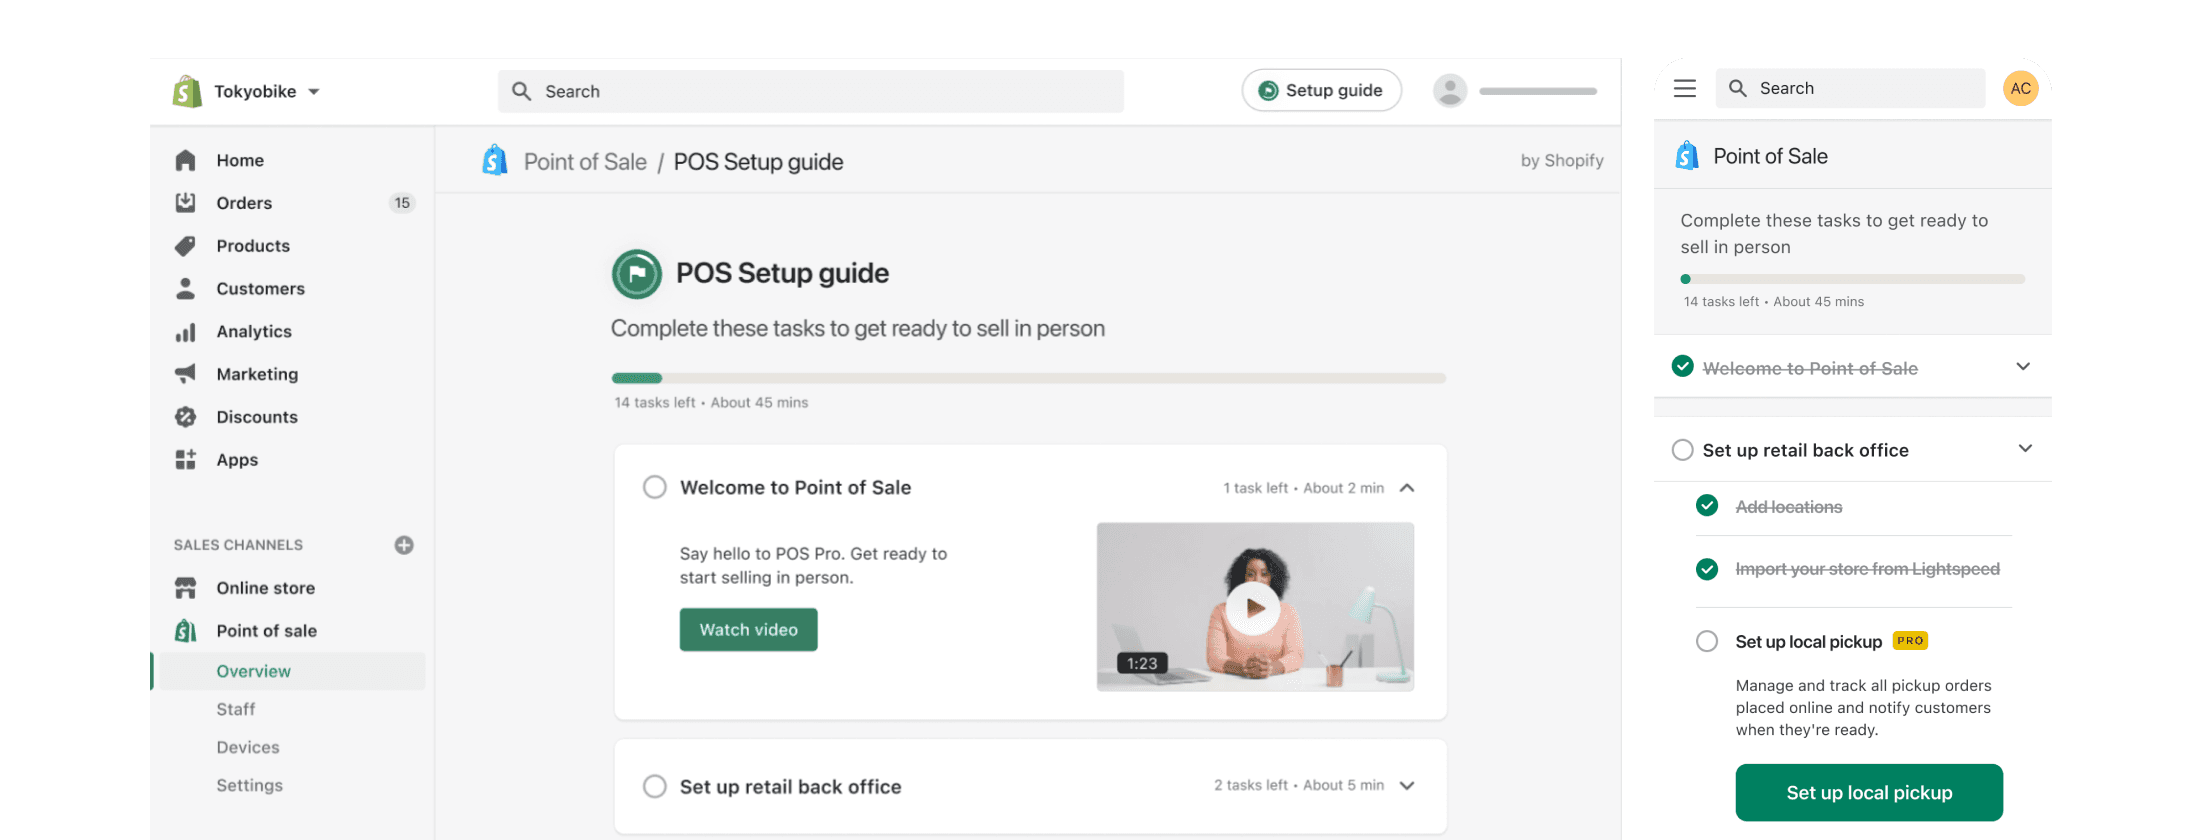This screenshot has height=840, width=2200.
Task: Open Online store sales channel
Action: tap(266, 588)
